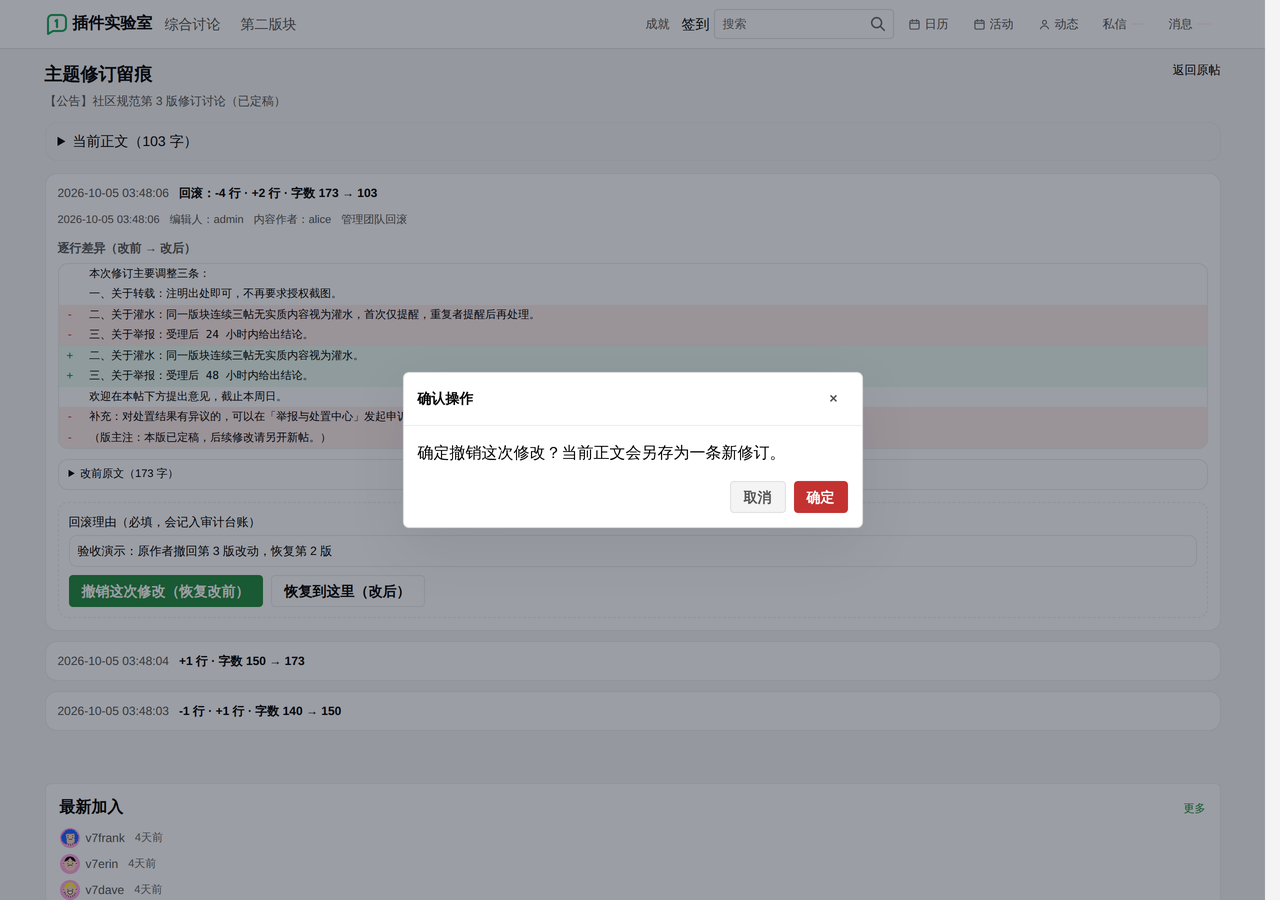Collapse the 03:48:06 回滚 revision header
Screen dimensions: 1280x900
(x=632, y=193)
